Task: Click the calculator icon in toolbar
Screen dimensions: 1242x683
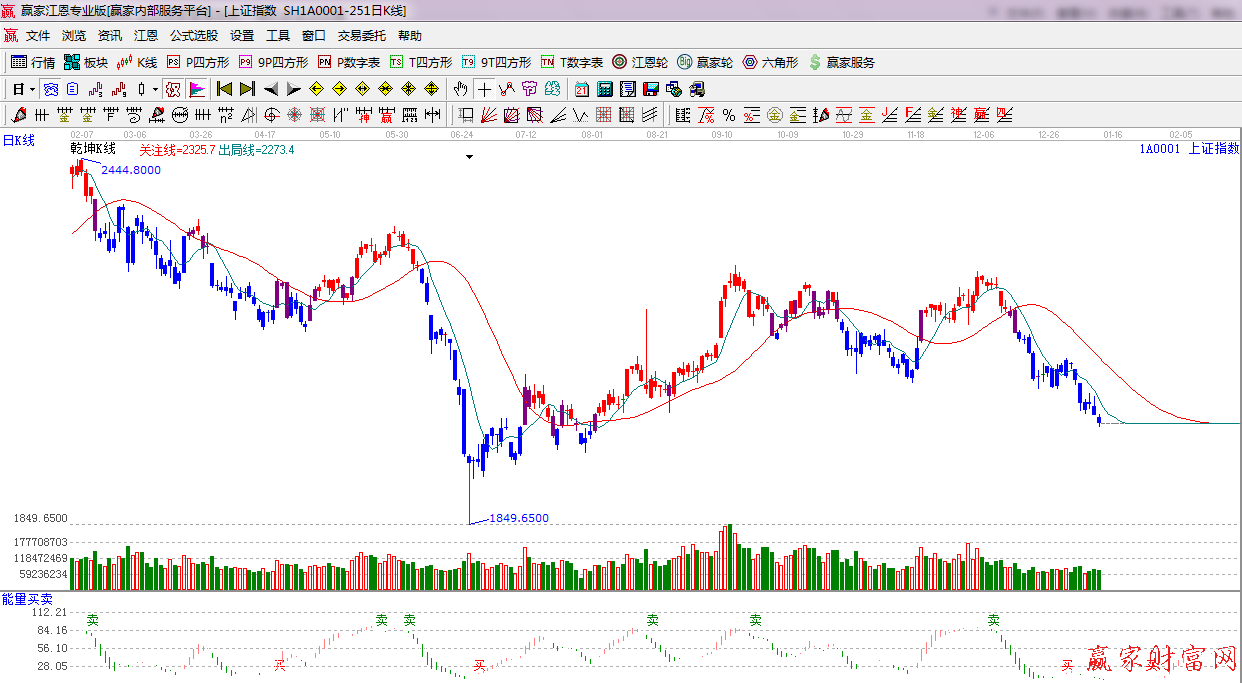Action: pos(604,89)
